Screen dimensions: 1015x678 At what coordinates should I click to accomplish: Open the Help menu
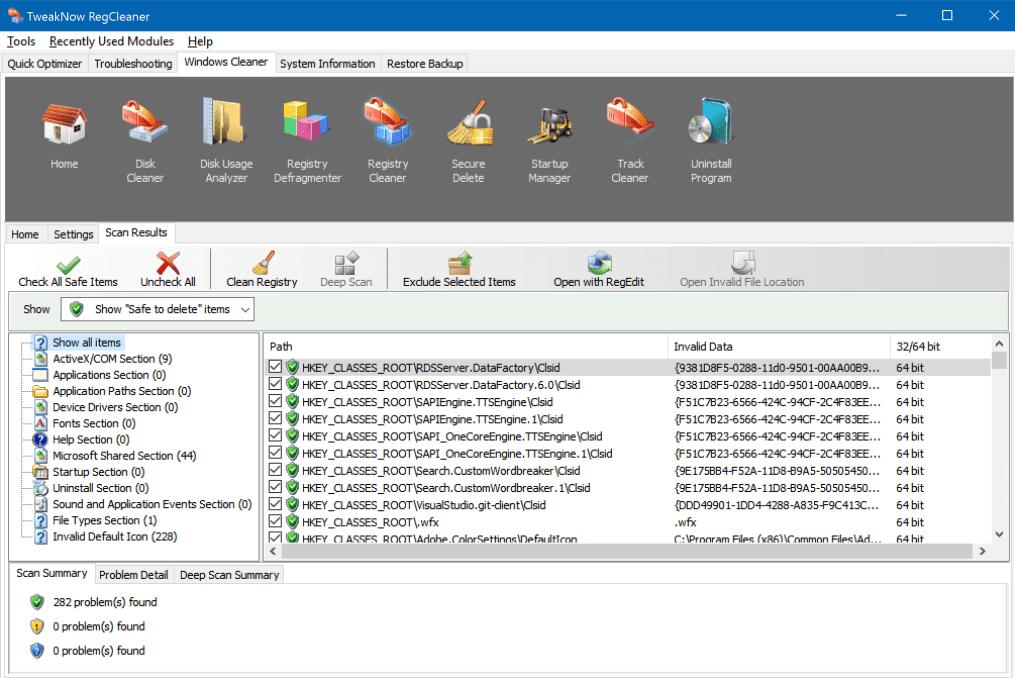(200, 41)
